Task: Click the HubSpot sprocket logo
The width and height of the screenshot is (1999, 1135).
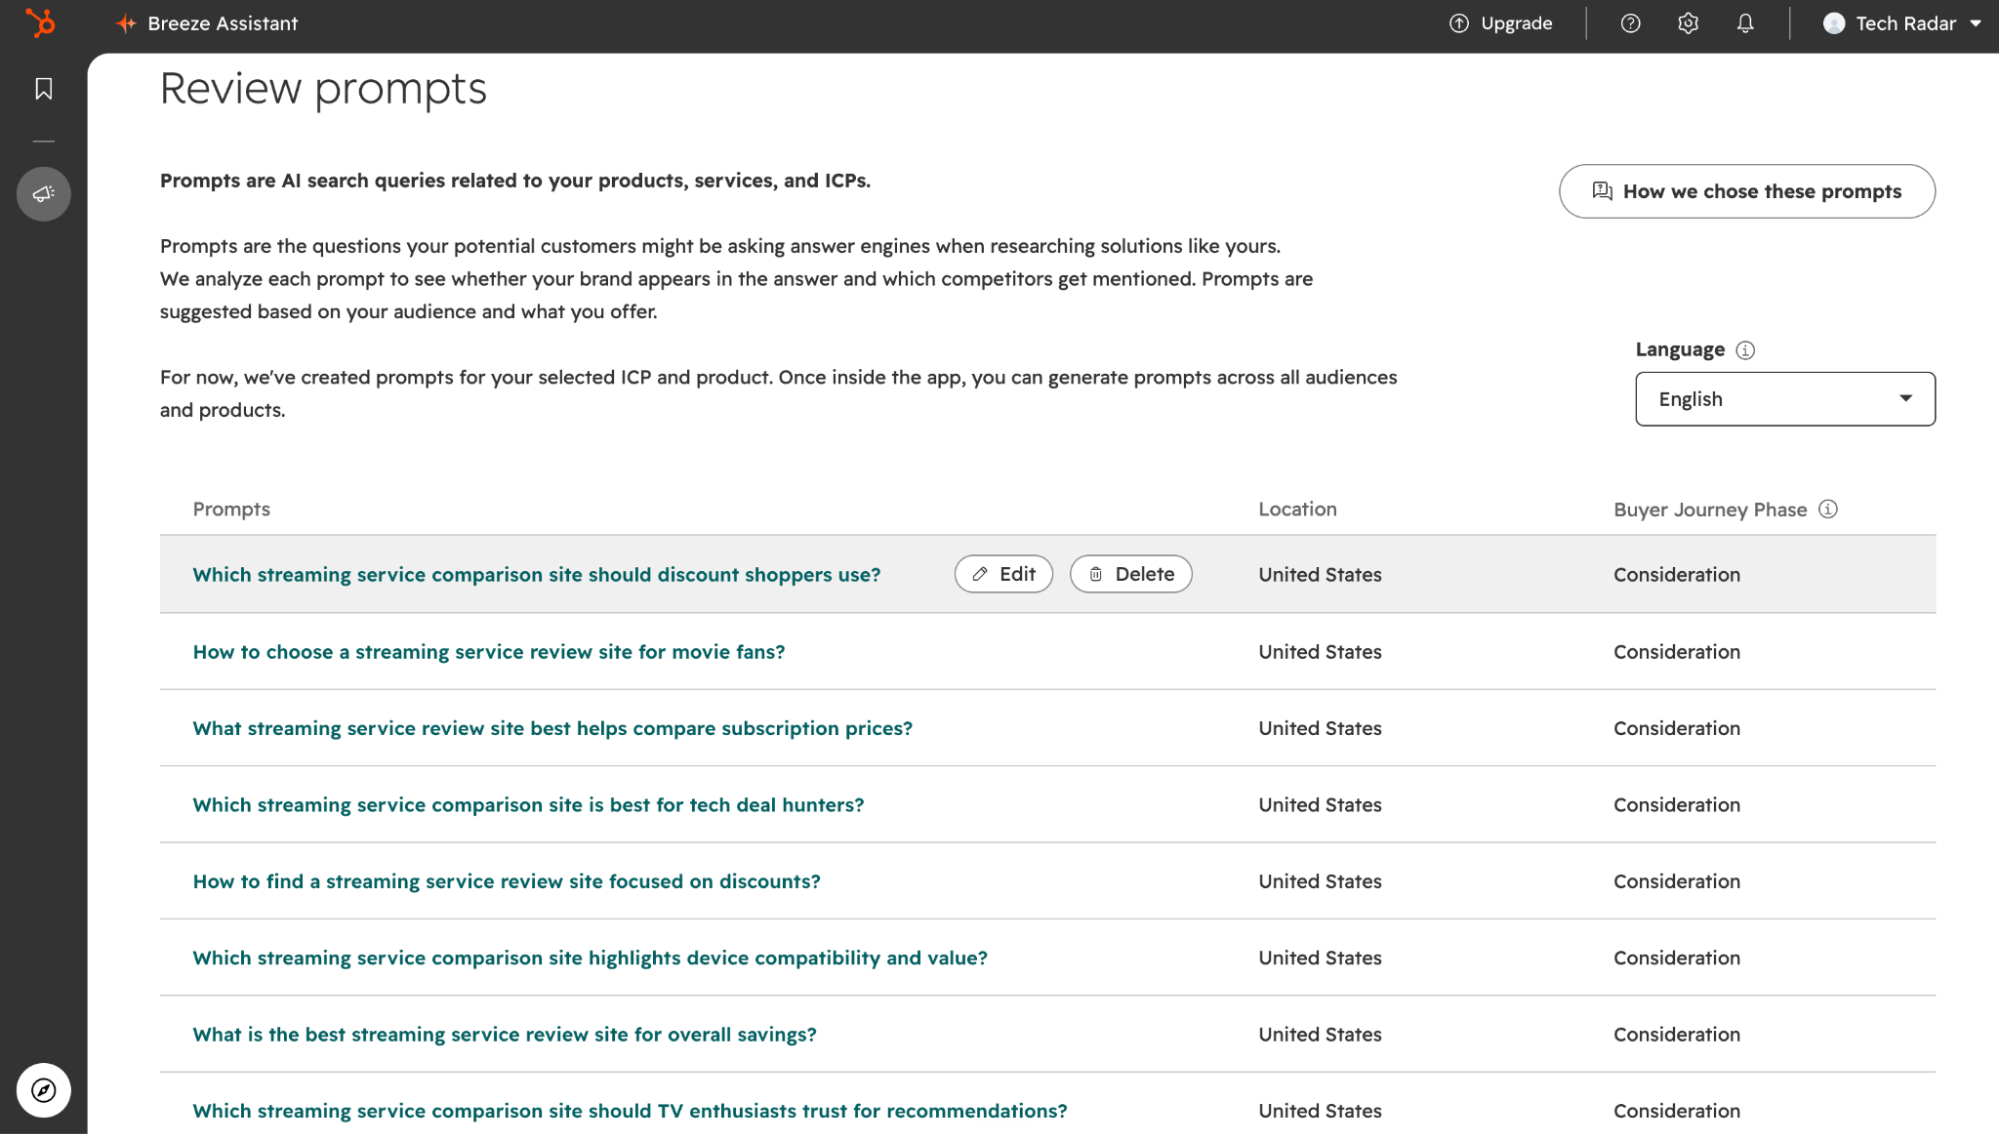Action: [x=41, y=23]
